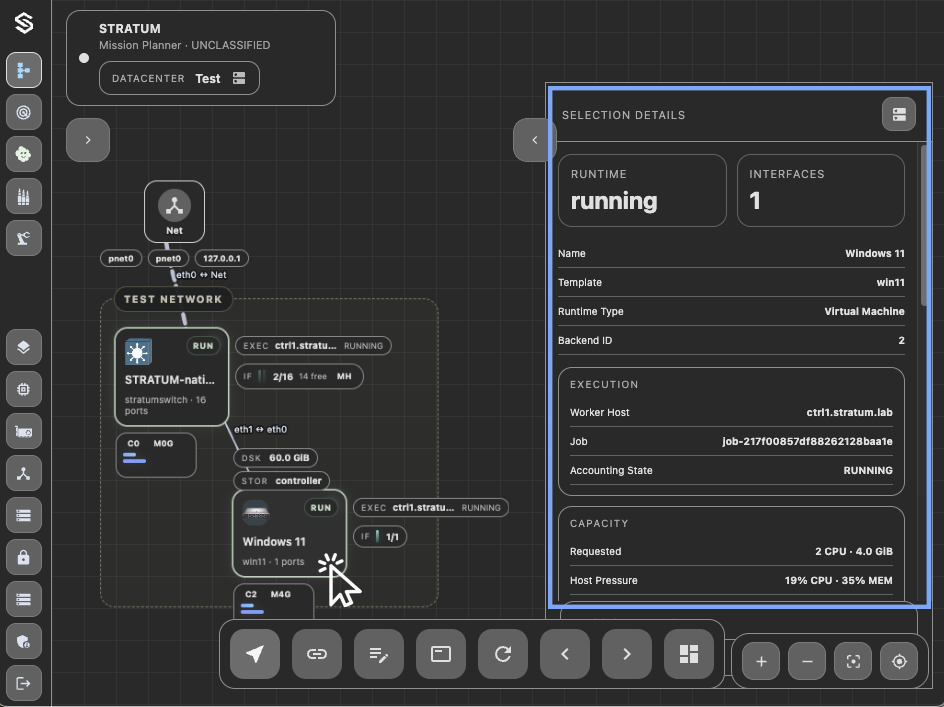
Task: Click the DSK 60.0 GiB pill
Action: pos(275,458)
